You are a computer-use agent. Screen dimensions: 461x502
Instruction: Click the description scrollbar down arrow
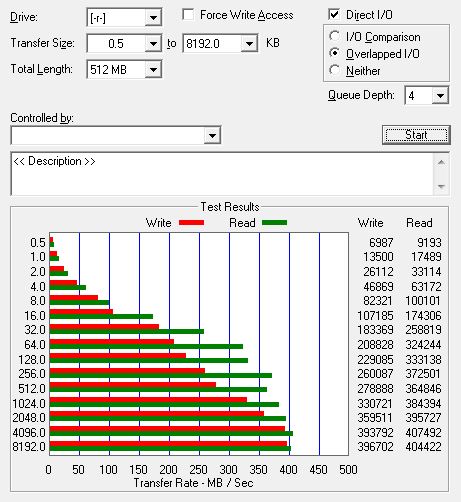441,186
